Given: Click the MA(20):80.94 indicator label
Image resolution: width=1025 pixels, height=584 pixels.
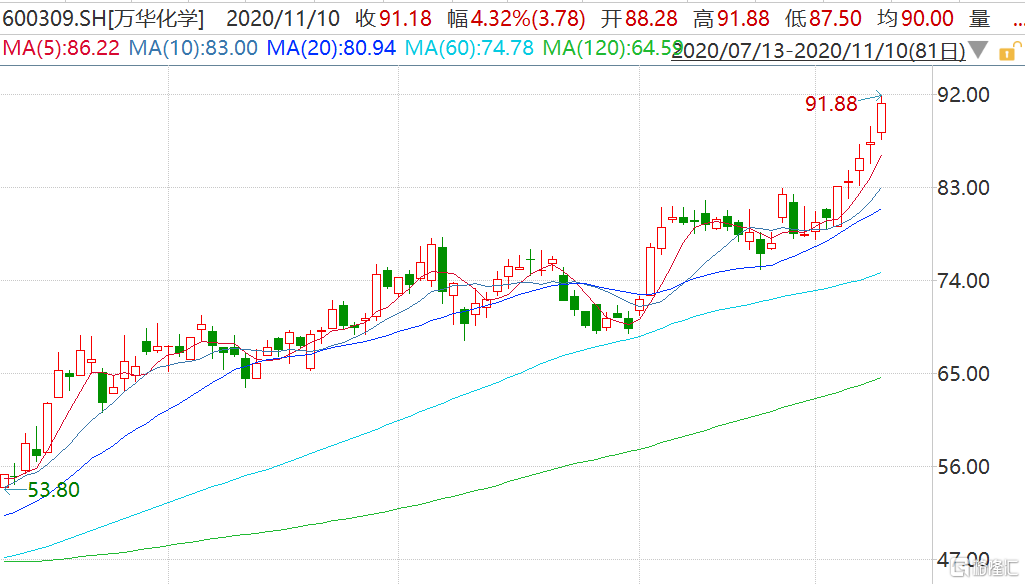Looking at the screenshot, I should pyautogui.click(x=331, y=48).
